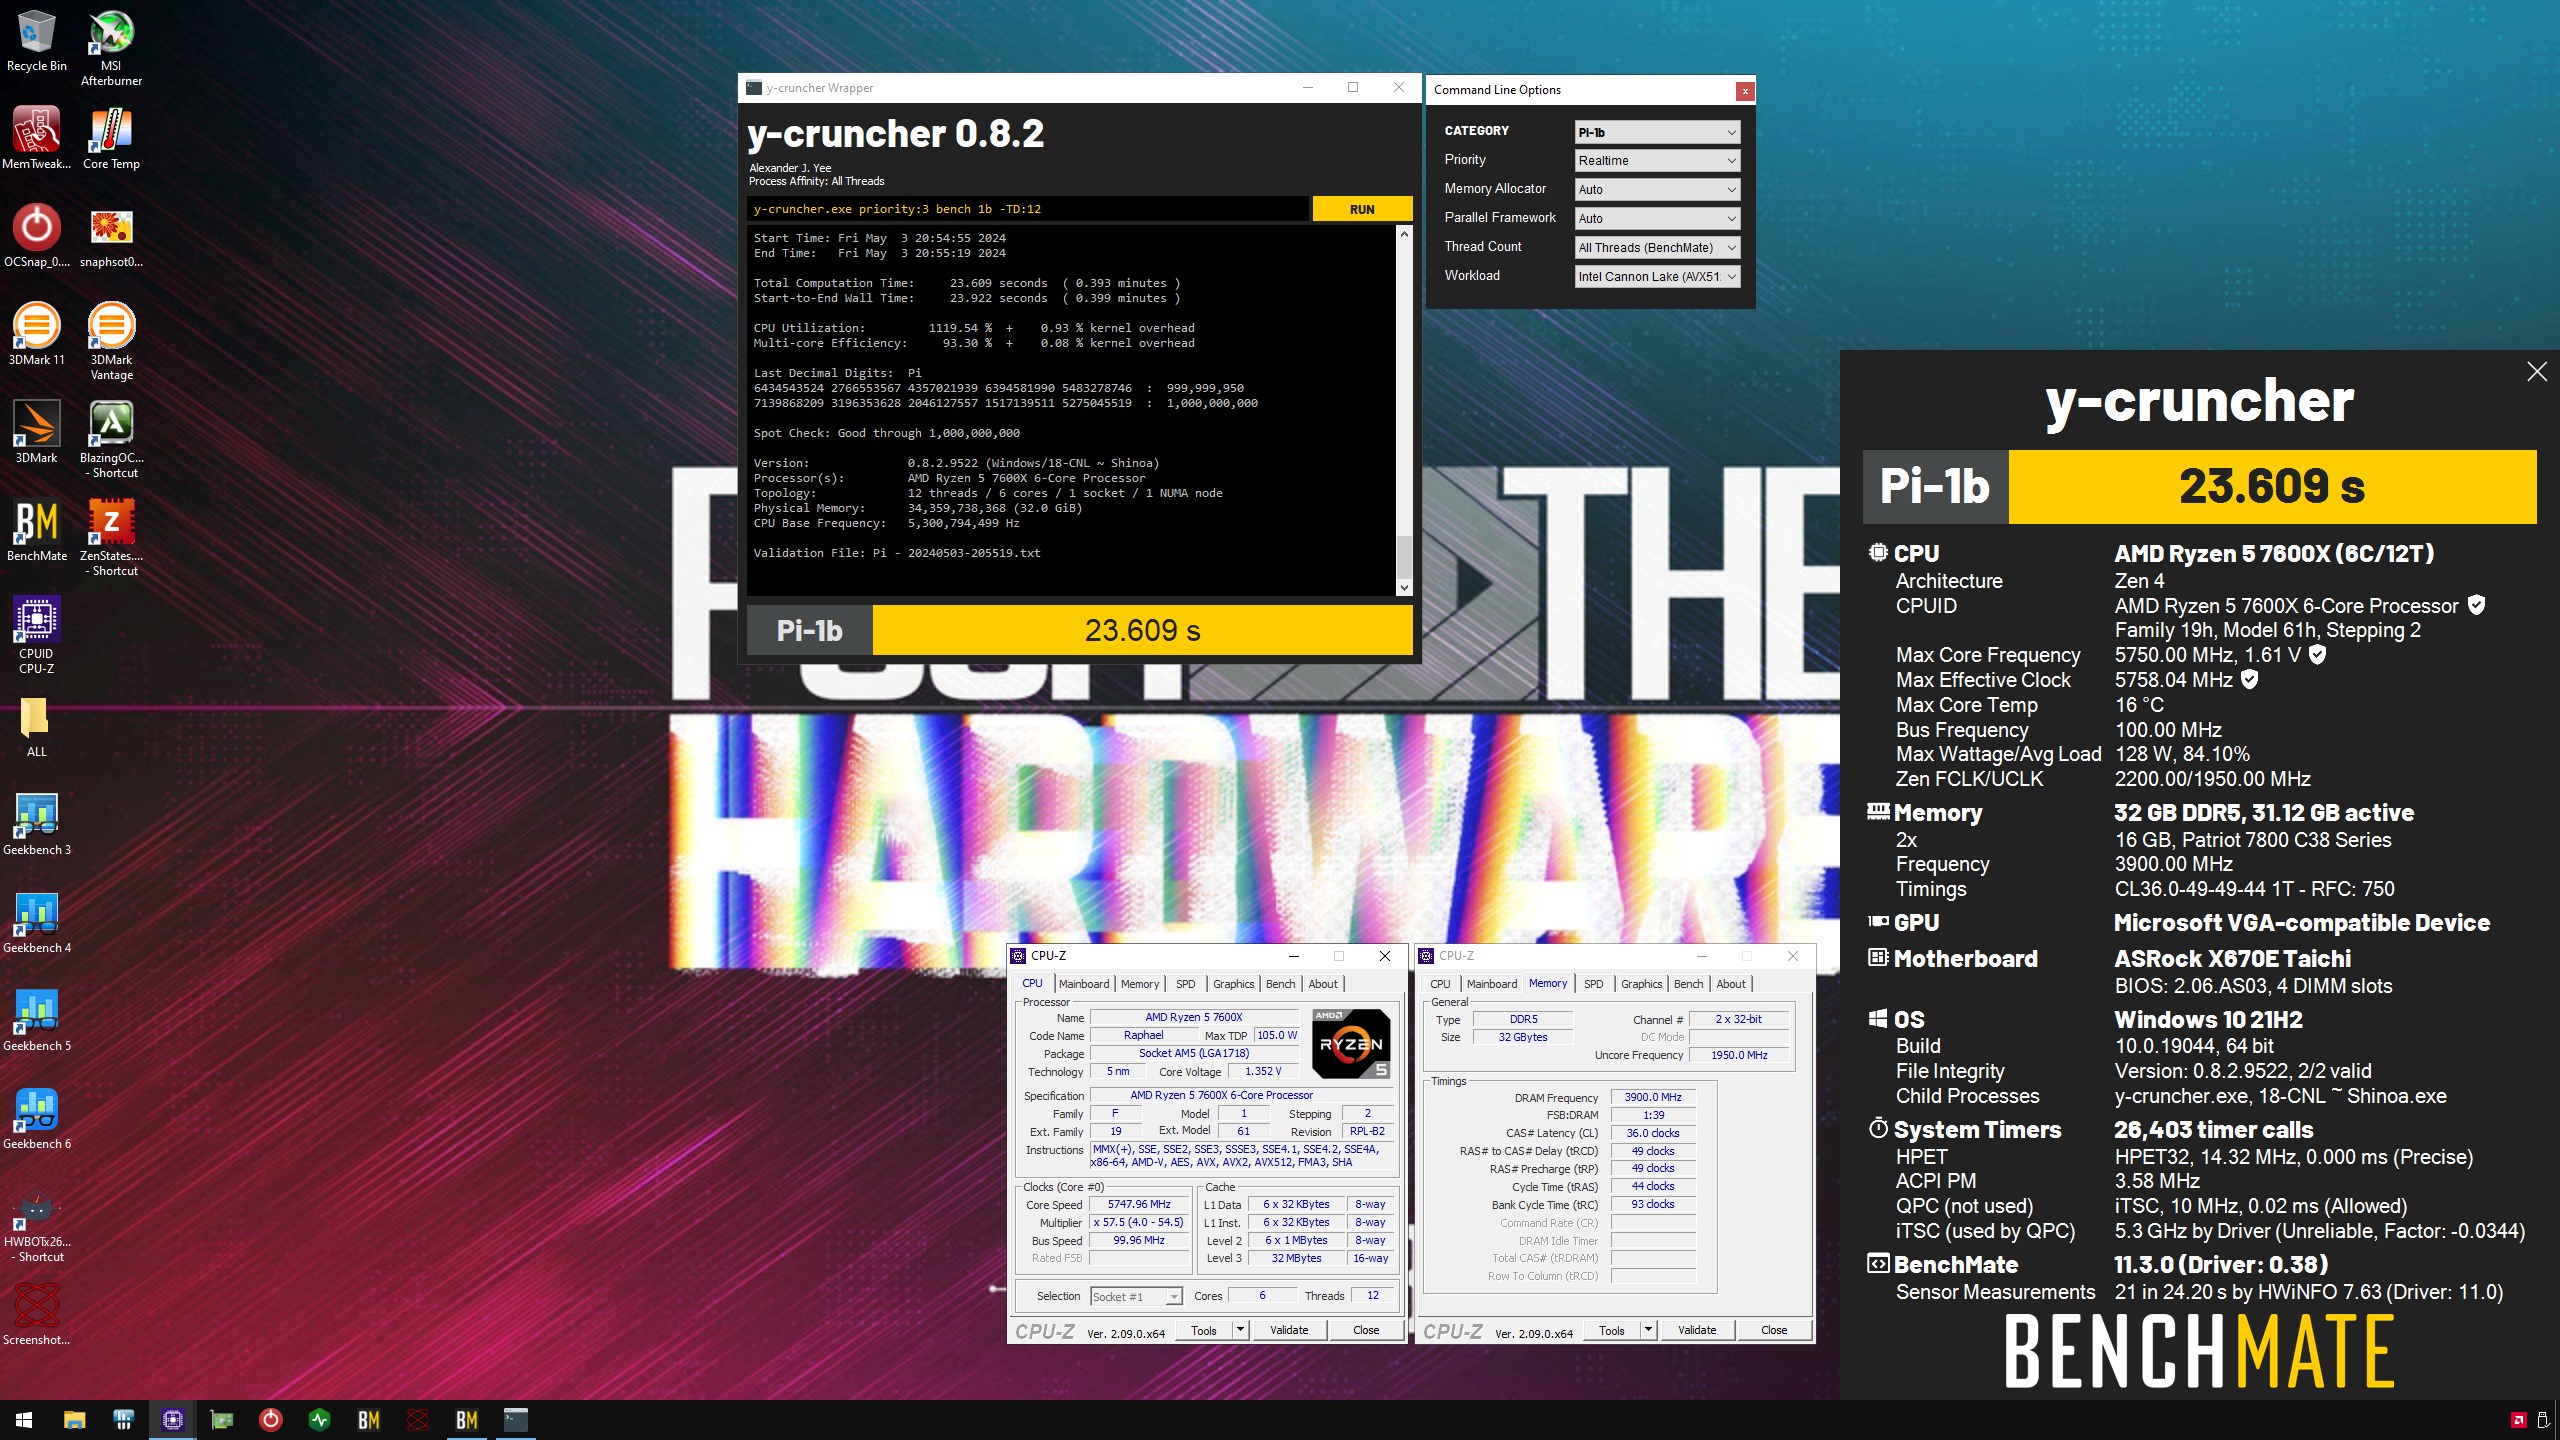Switch to About tab in right CPU-Z window

[1731, 984]
